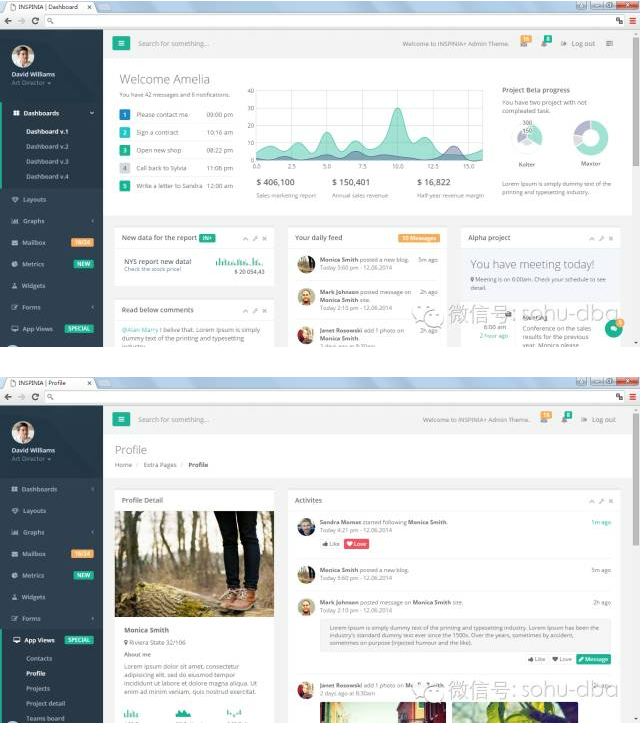Click red Love button under Sandra Momot activity

pyautogui.click(x=357, y=544)
